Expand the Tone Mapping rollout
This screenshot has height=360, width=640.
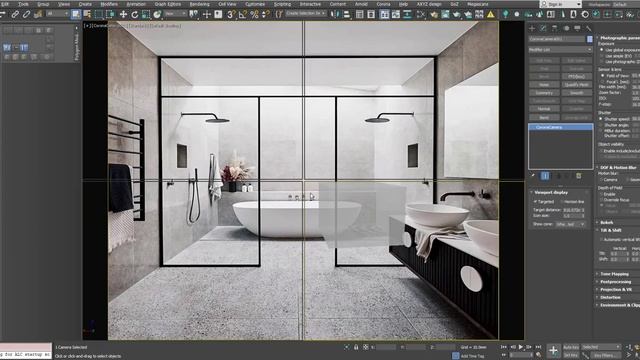(x=614, y=274)
